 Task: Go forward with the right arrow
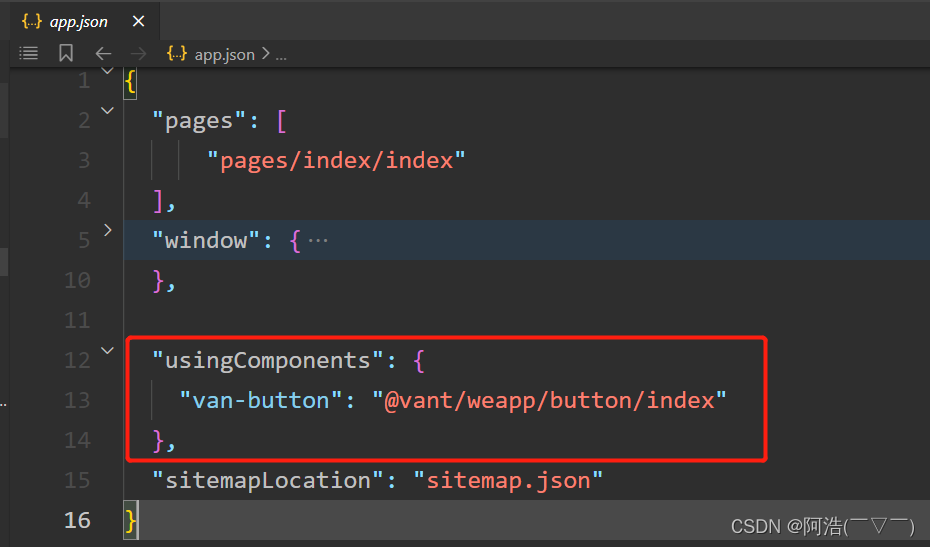point(139,54)
